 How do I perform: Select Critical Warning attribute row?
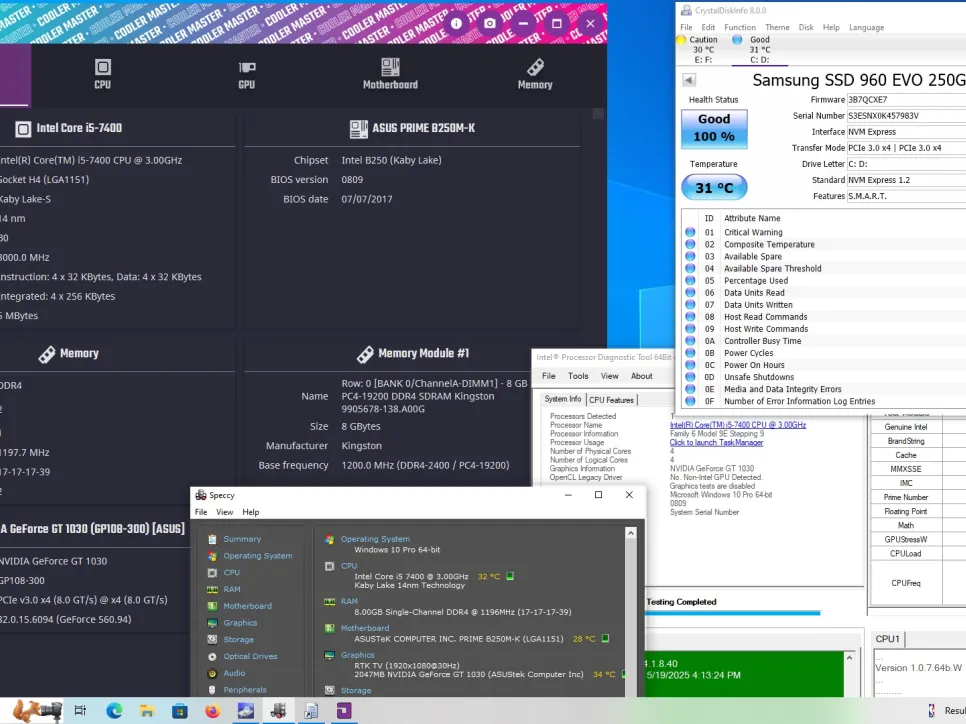824,232
